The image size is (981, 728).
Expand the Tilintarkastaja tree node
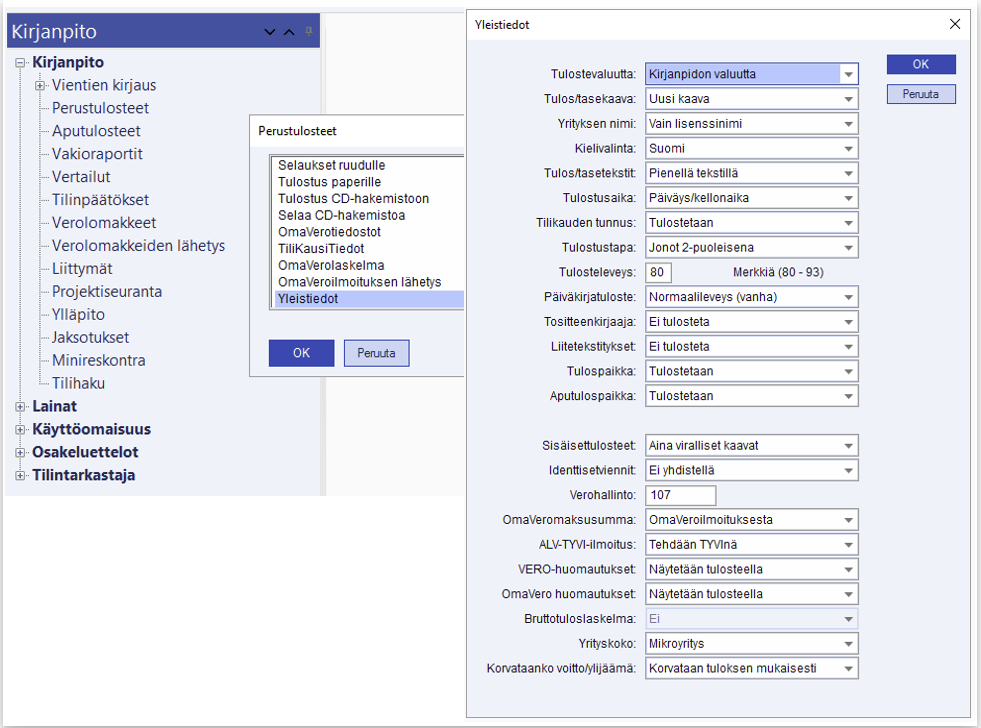click(21, 476)
